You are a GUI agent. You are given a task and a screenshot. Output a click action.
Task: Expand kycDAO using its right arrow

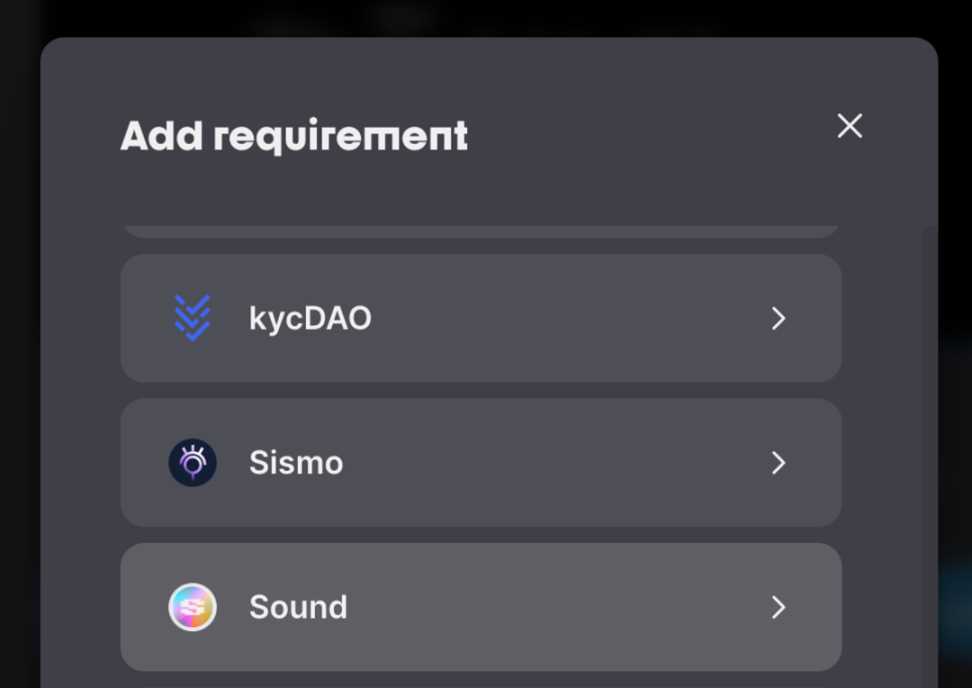tap(778, 318)
